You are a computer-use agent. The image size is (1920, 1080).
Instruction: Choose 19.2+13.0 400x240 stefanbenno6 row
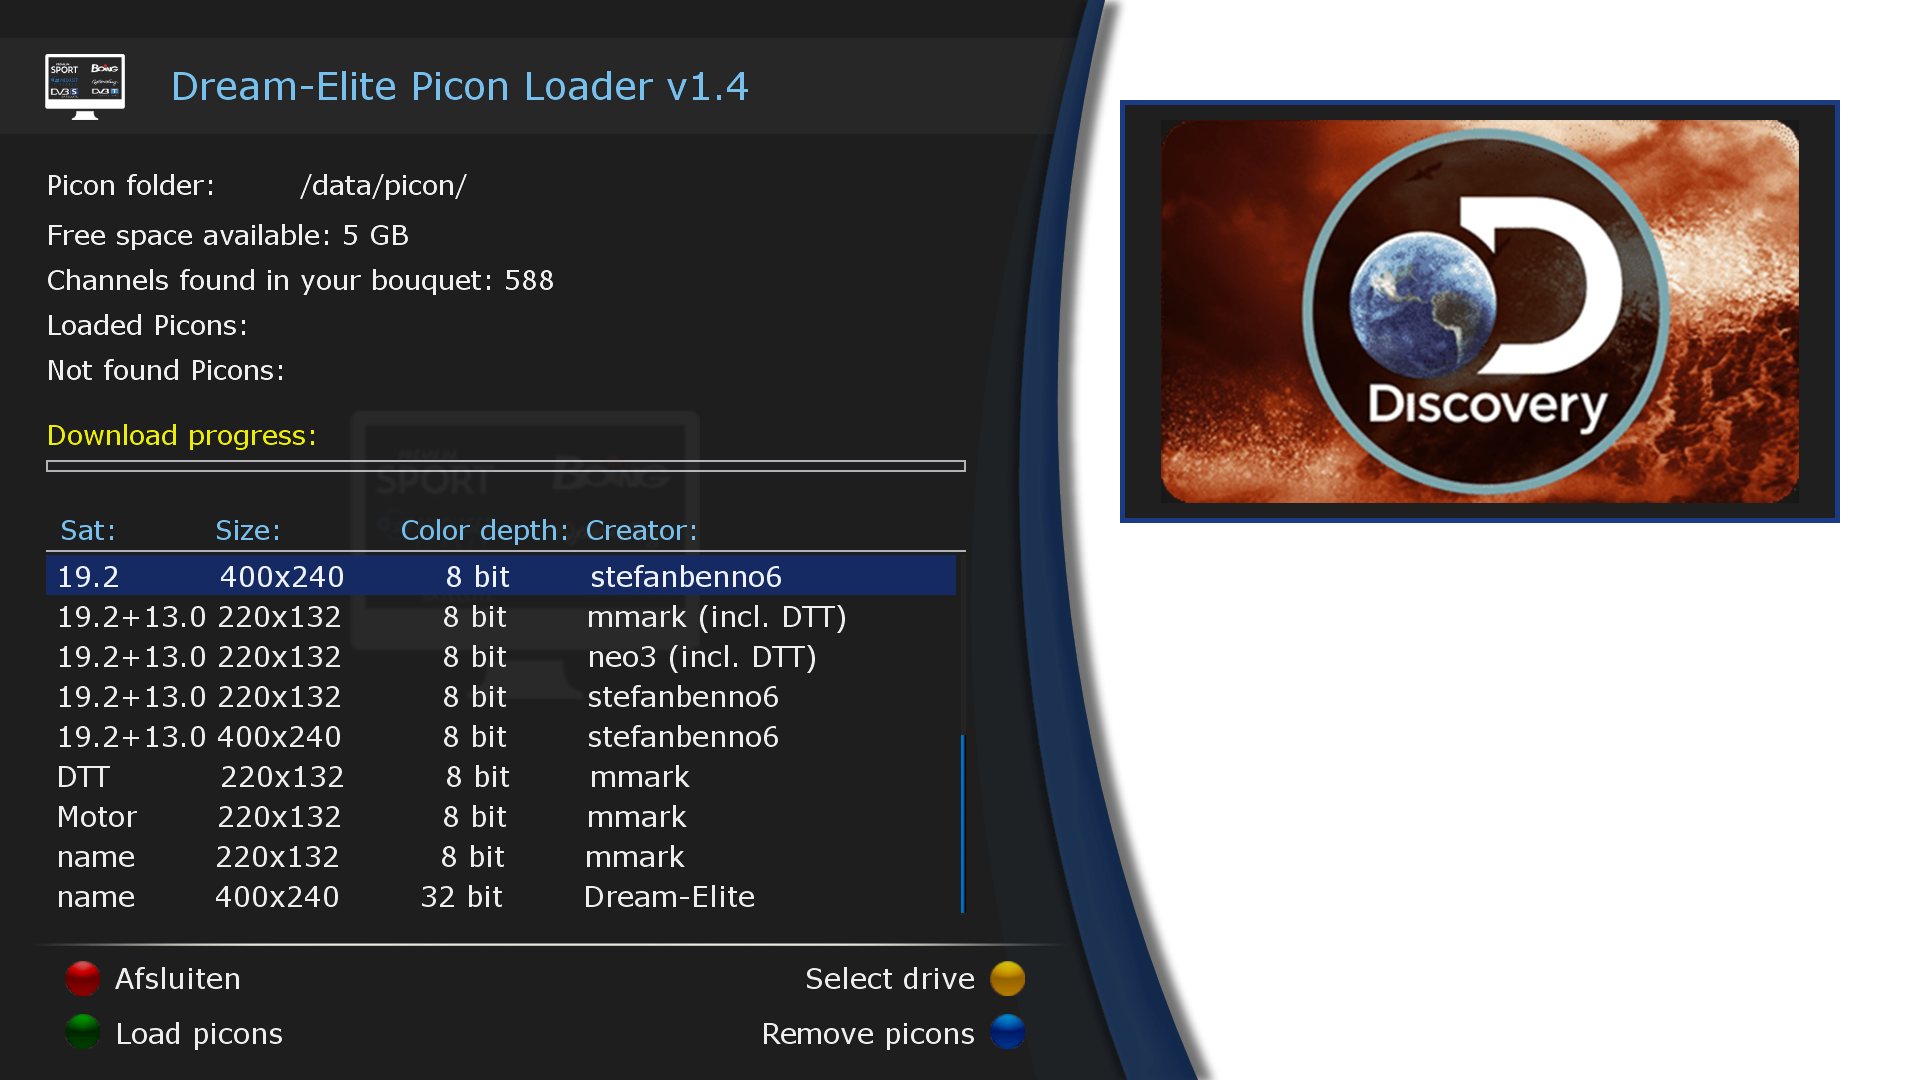[500, 737]
